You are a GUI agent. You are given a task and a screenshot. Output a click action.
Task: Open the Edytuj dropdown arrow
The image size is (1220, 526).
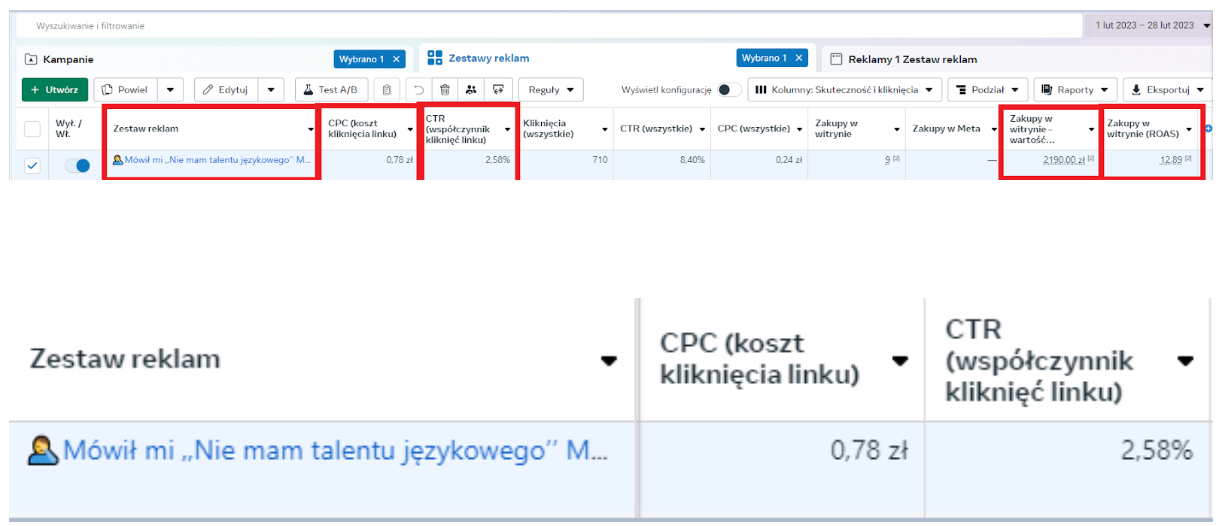[x=270, y=89]
